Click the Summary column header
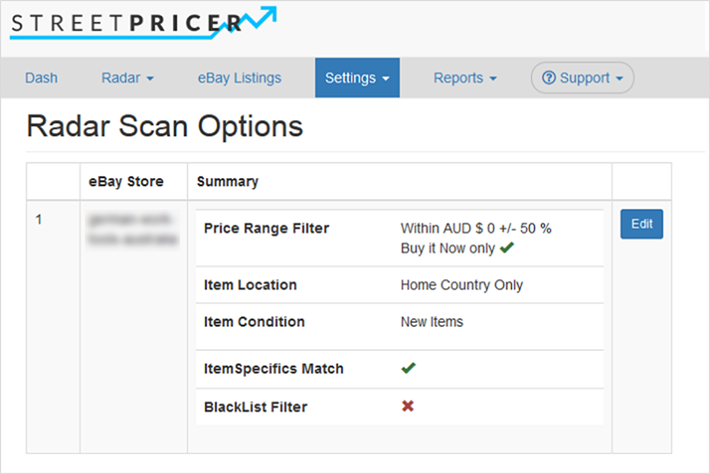This screenshot has height=474, width=710. [227, 182]
